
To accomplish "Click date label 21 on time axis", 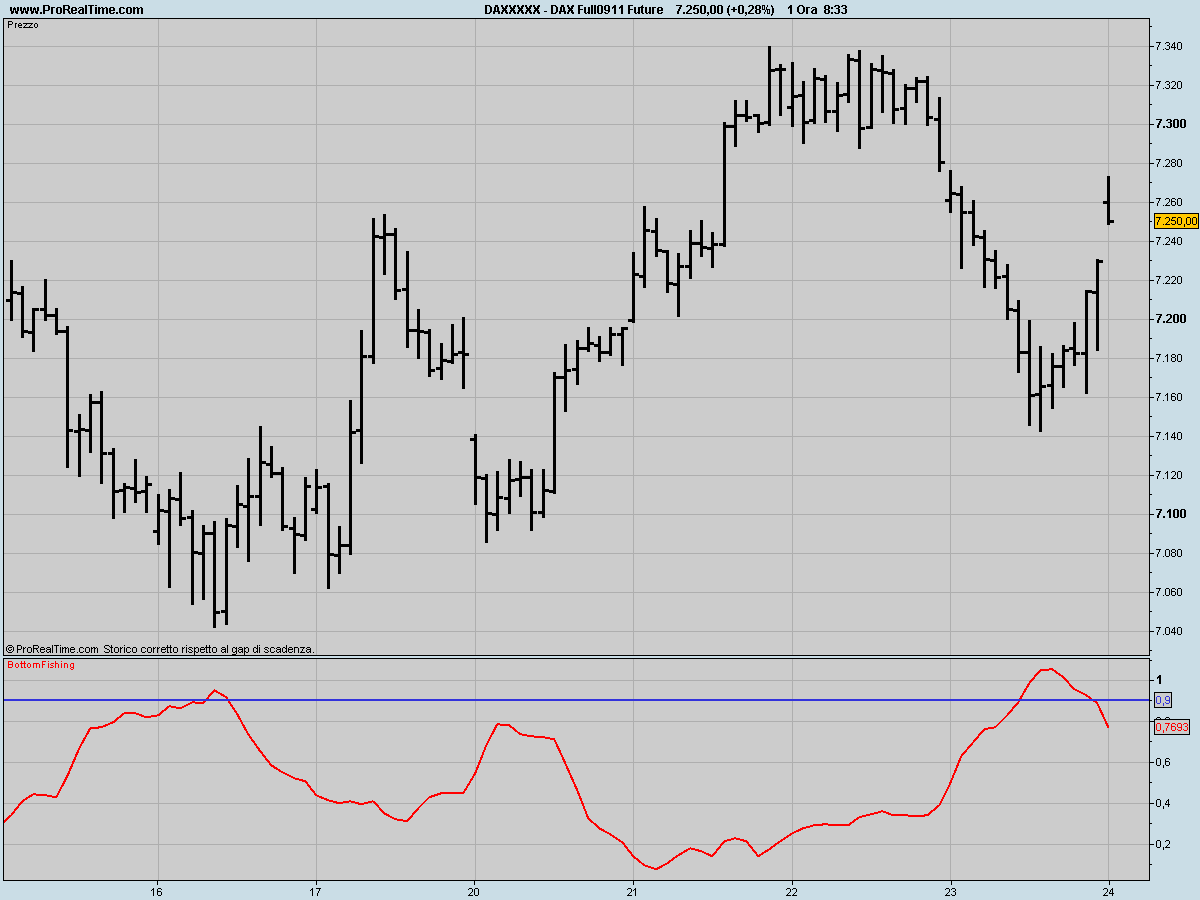I will click(633, 890).
